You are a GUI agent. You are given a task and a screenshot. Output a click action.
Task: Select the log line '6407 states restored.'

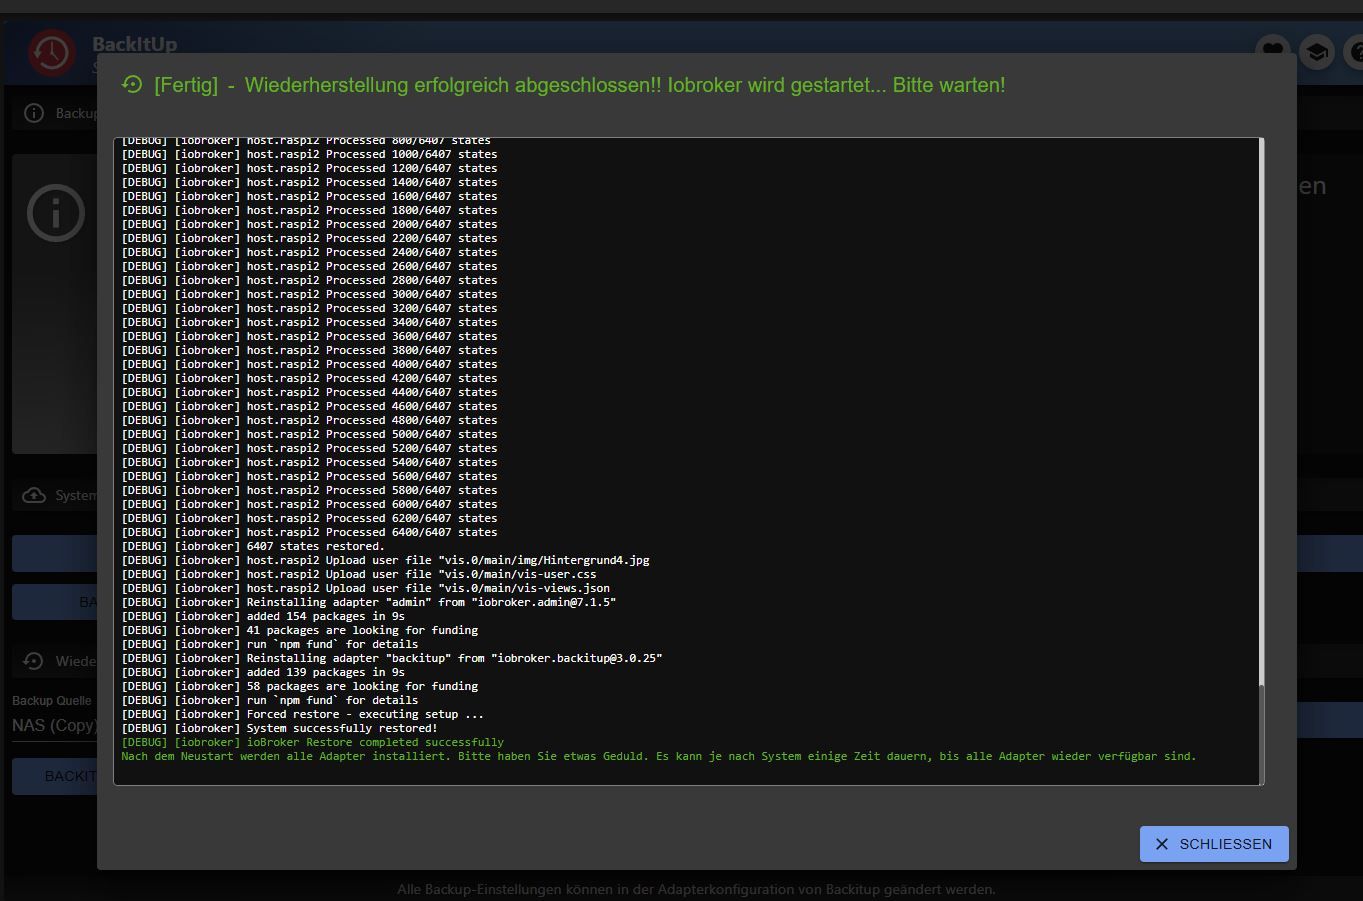[253, 546]
